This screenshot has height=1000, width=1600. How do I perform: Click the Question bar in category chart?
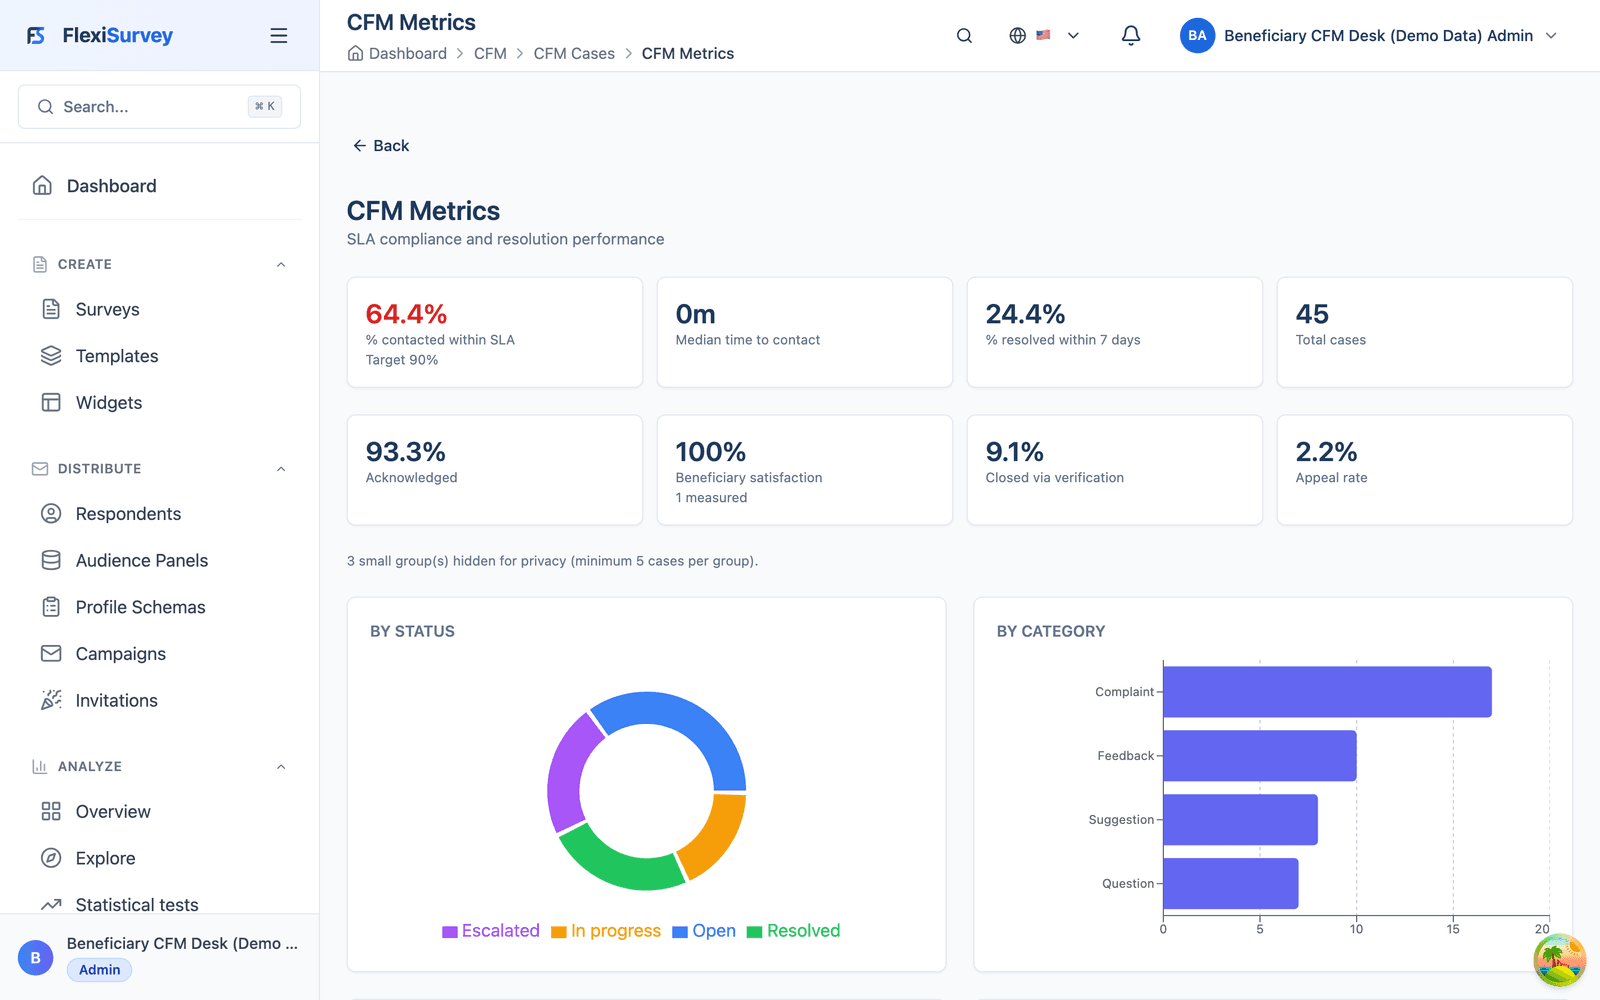tap(1230, 884)
